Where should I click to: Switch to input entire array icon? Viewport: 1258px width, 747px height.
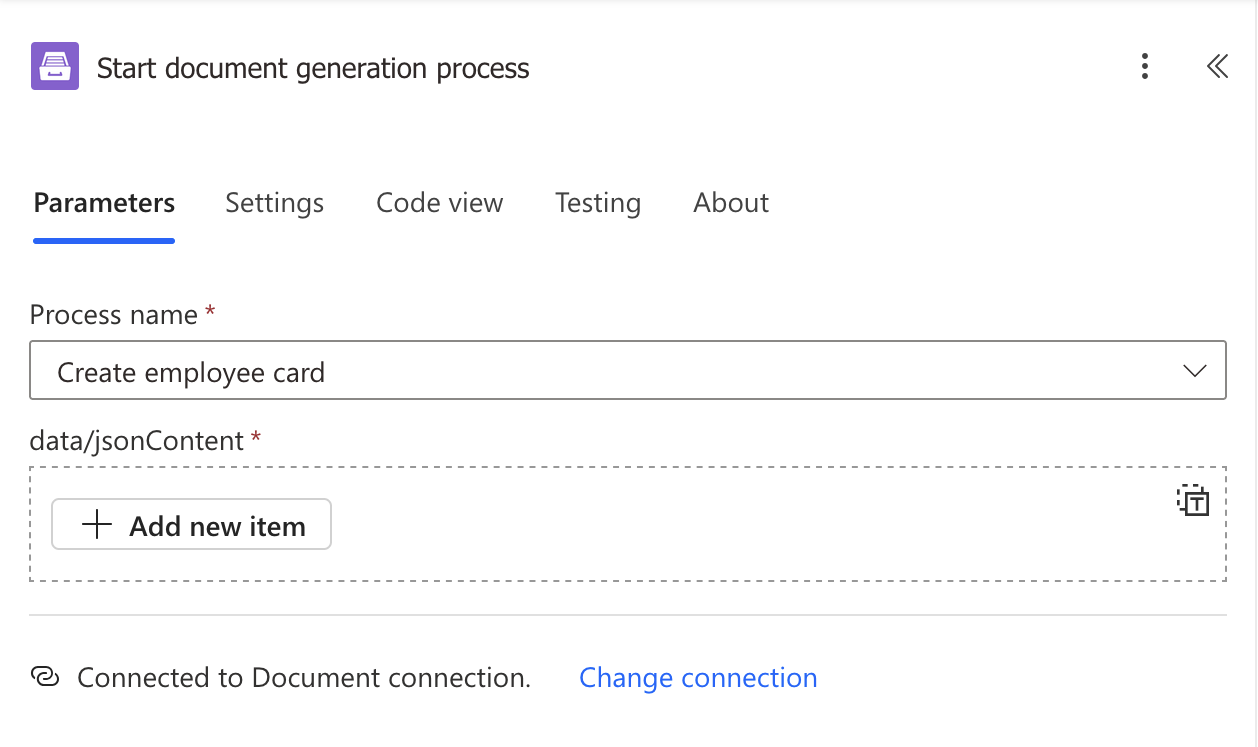click(1192, 500)
